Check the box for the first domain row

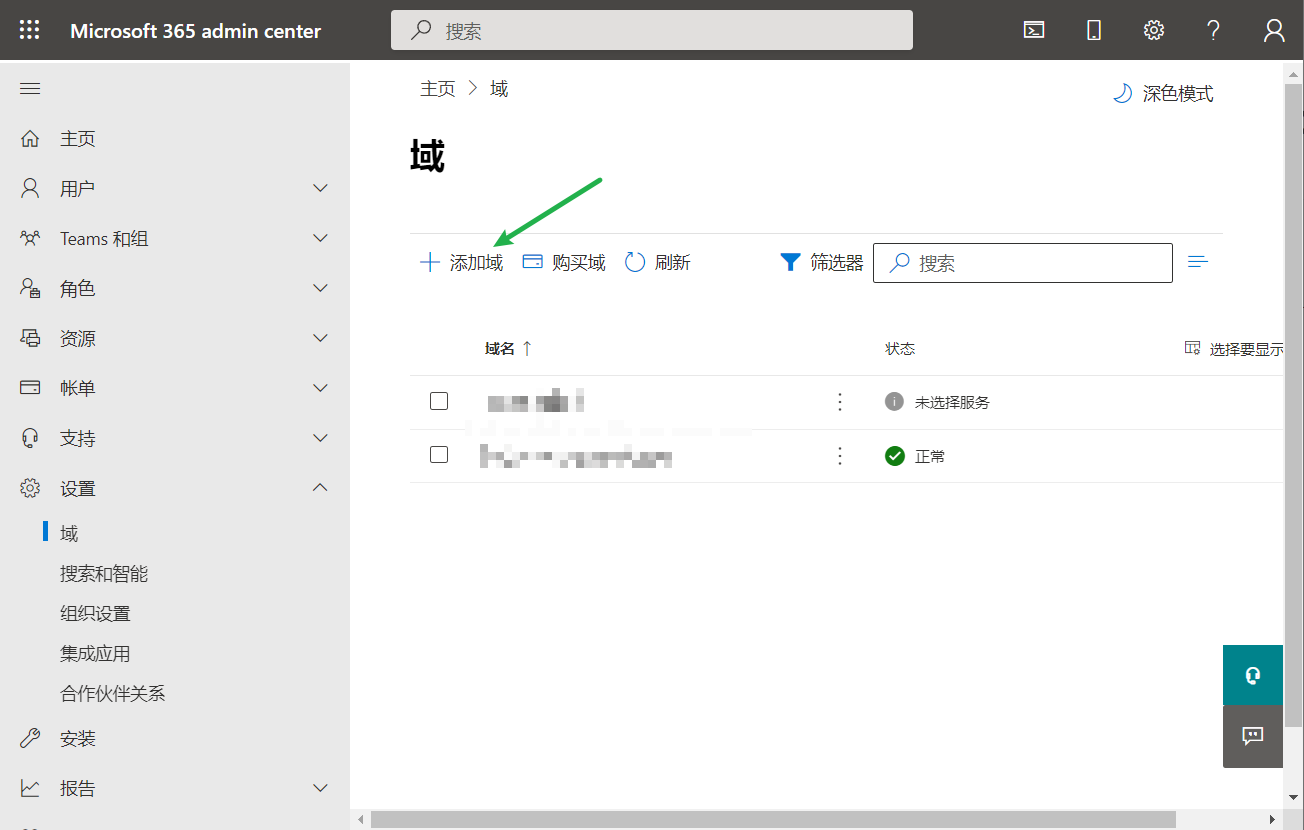coord(439,401)
